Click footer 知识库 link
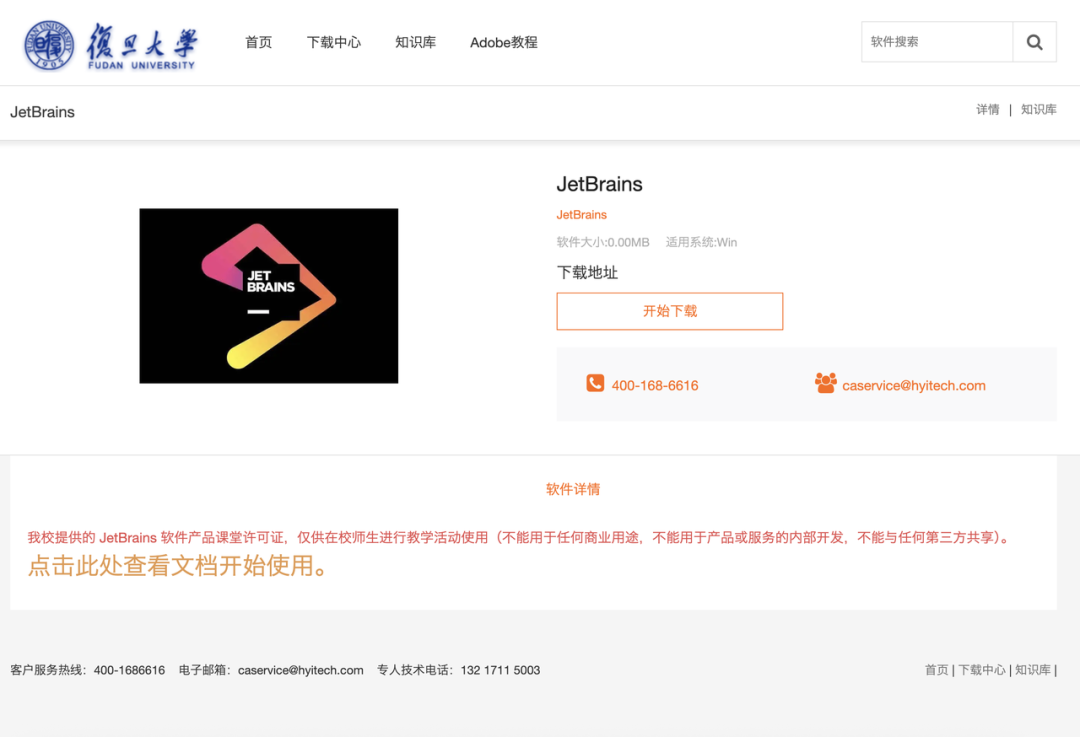The width and height of the screenshot is (1080, 737). (1032, 670)
